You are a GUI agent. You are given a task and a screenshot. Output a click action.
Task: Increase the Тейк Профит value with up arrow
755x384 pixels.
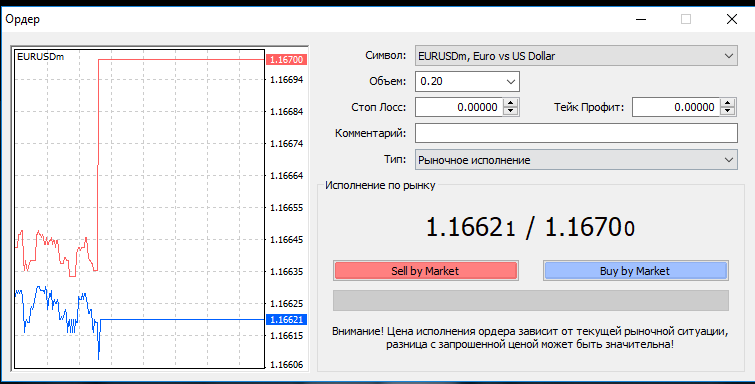click(x=728, y=103)
